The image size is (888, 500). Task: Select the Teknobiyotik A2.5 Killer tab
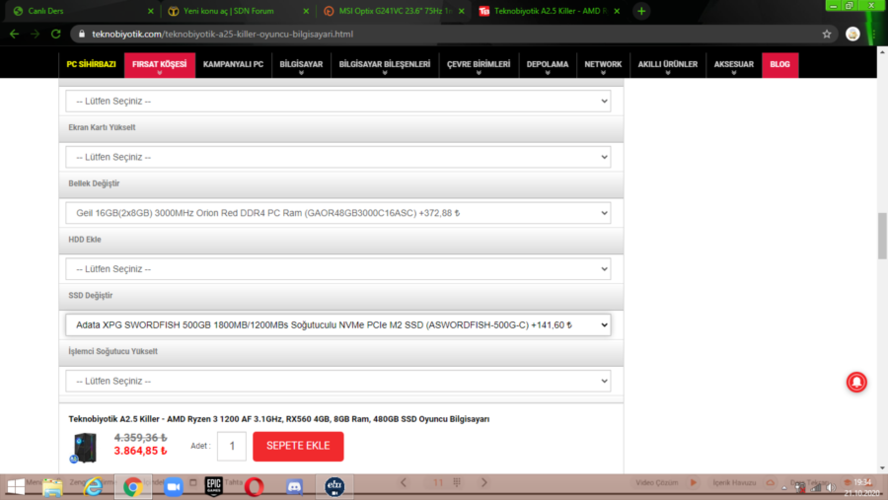[547, 11]
